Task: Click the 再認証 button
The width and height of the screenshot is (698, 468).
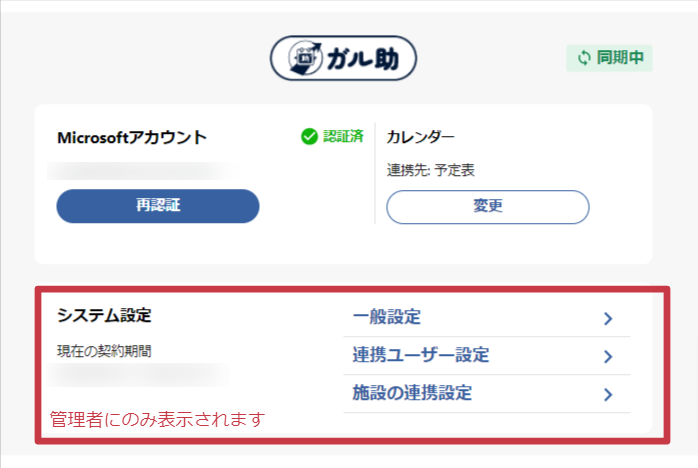Action: pos(158,206)
